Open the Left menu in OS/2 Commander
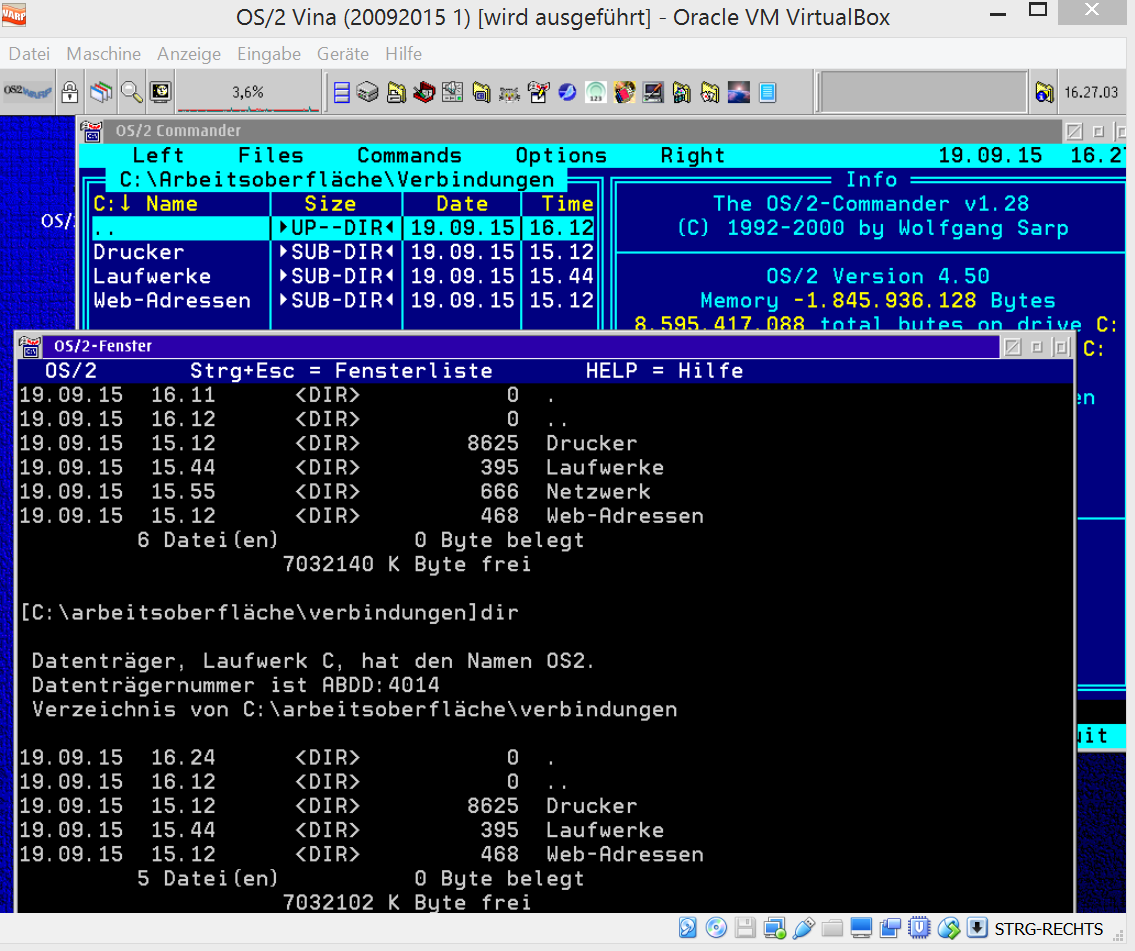The width and height of the screenshot is (1135, 951). pos(158,156)
